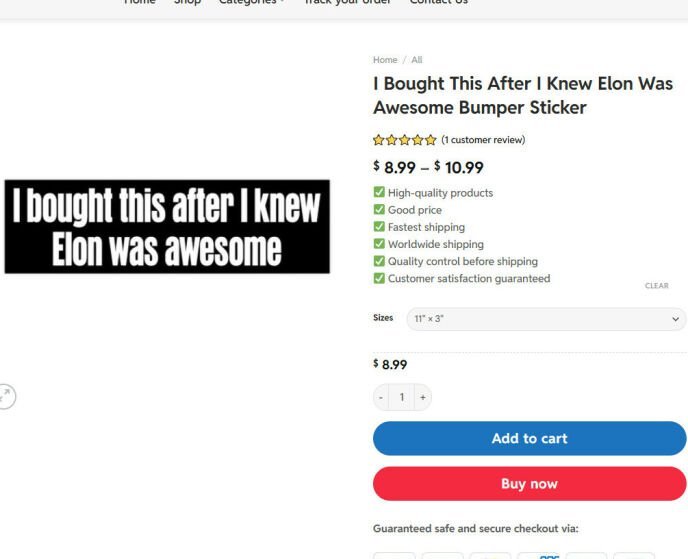Click the green check beside Customer satisfaction guaranteed
688x559 pixels.
click(379, 278)
